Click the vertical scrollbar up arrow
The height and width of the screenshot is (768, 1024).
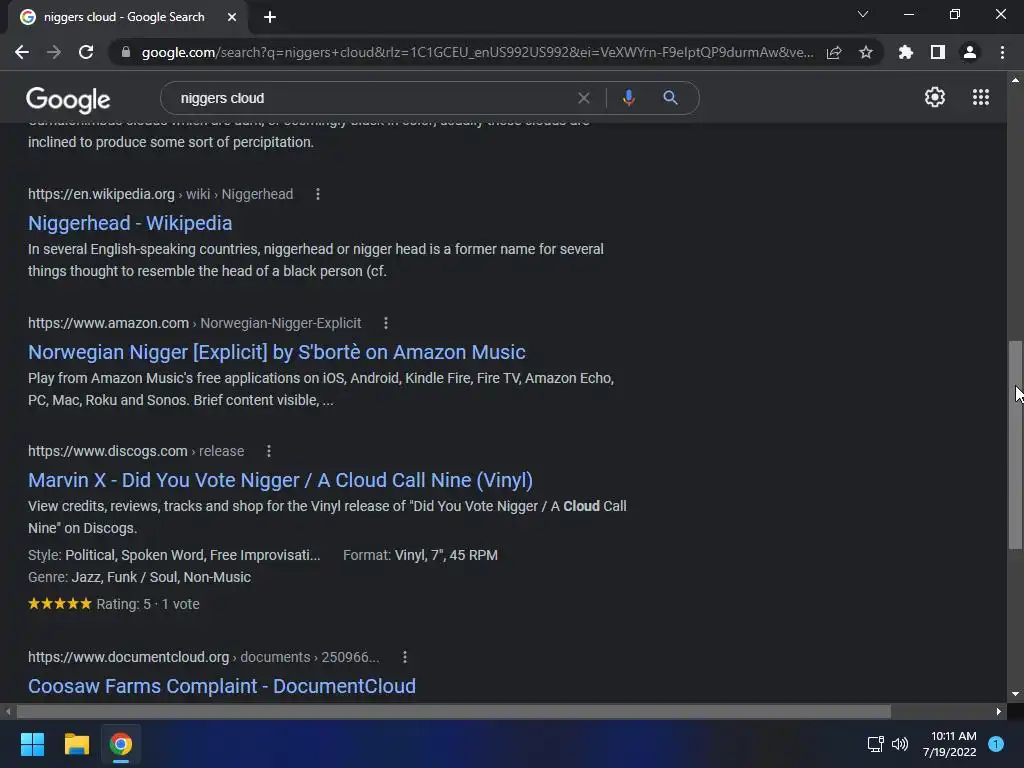point(1015,80)
